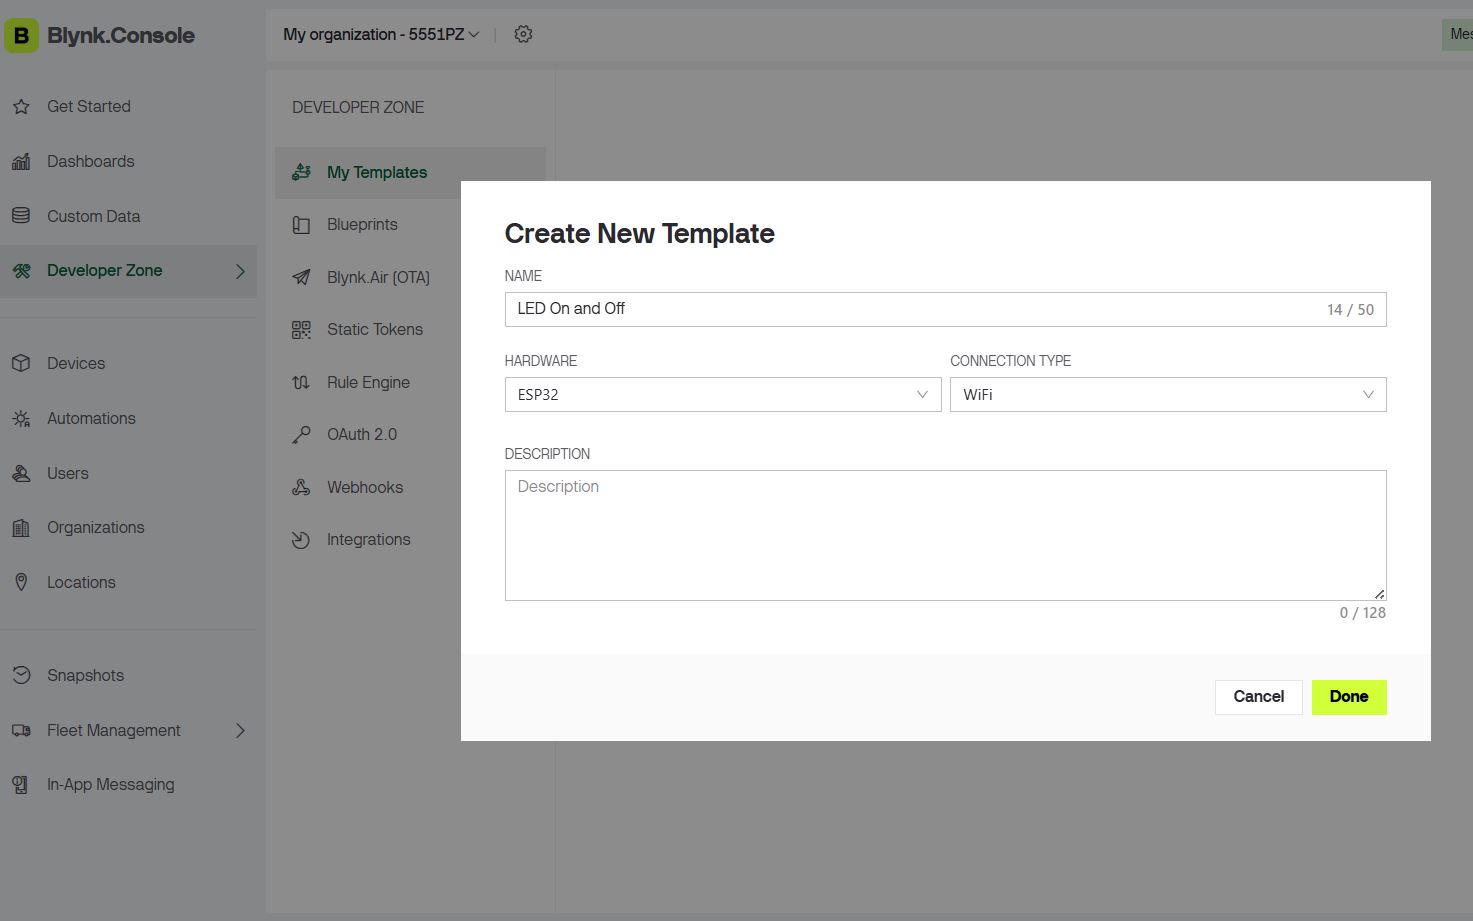Click the Devices label in sidebar
The width and height of the screenshot is (1473, 921).
click(x=76, y=363)
